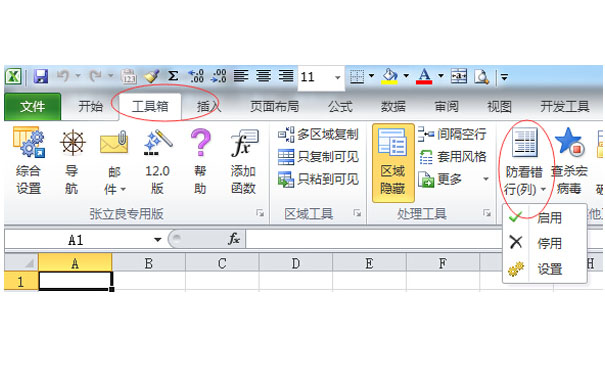Viewport: 605px width, 375px height.
Task: Open the 审阅 tab
Action: pyautogui.click(x=446, y=106)
